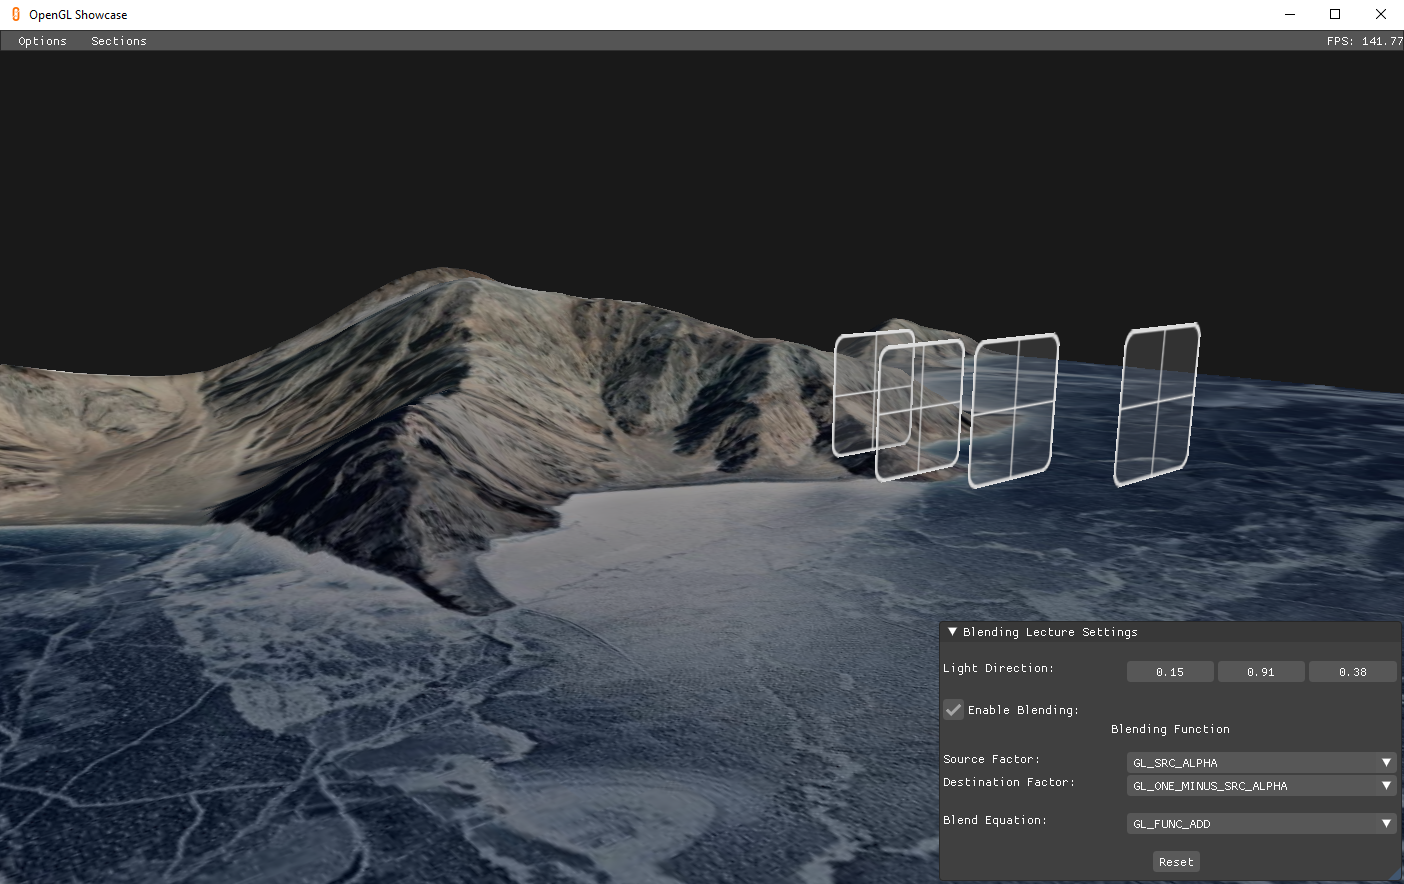Screen dimensions: 1404x884
Task: Maximize the OpenGL Showcase window
Action: tap(1335, 14)
